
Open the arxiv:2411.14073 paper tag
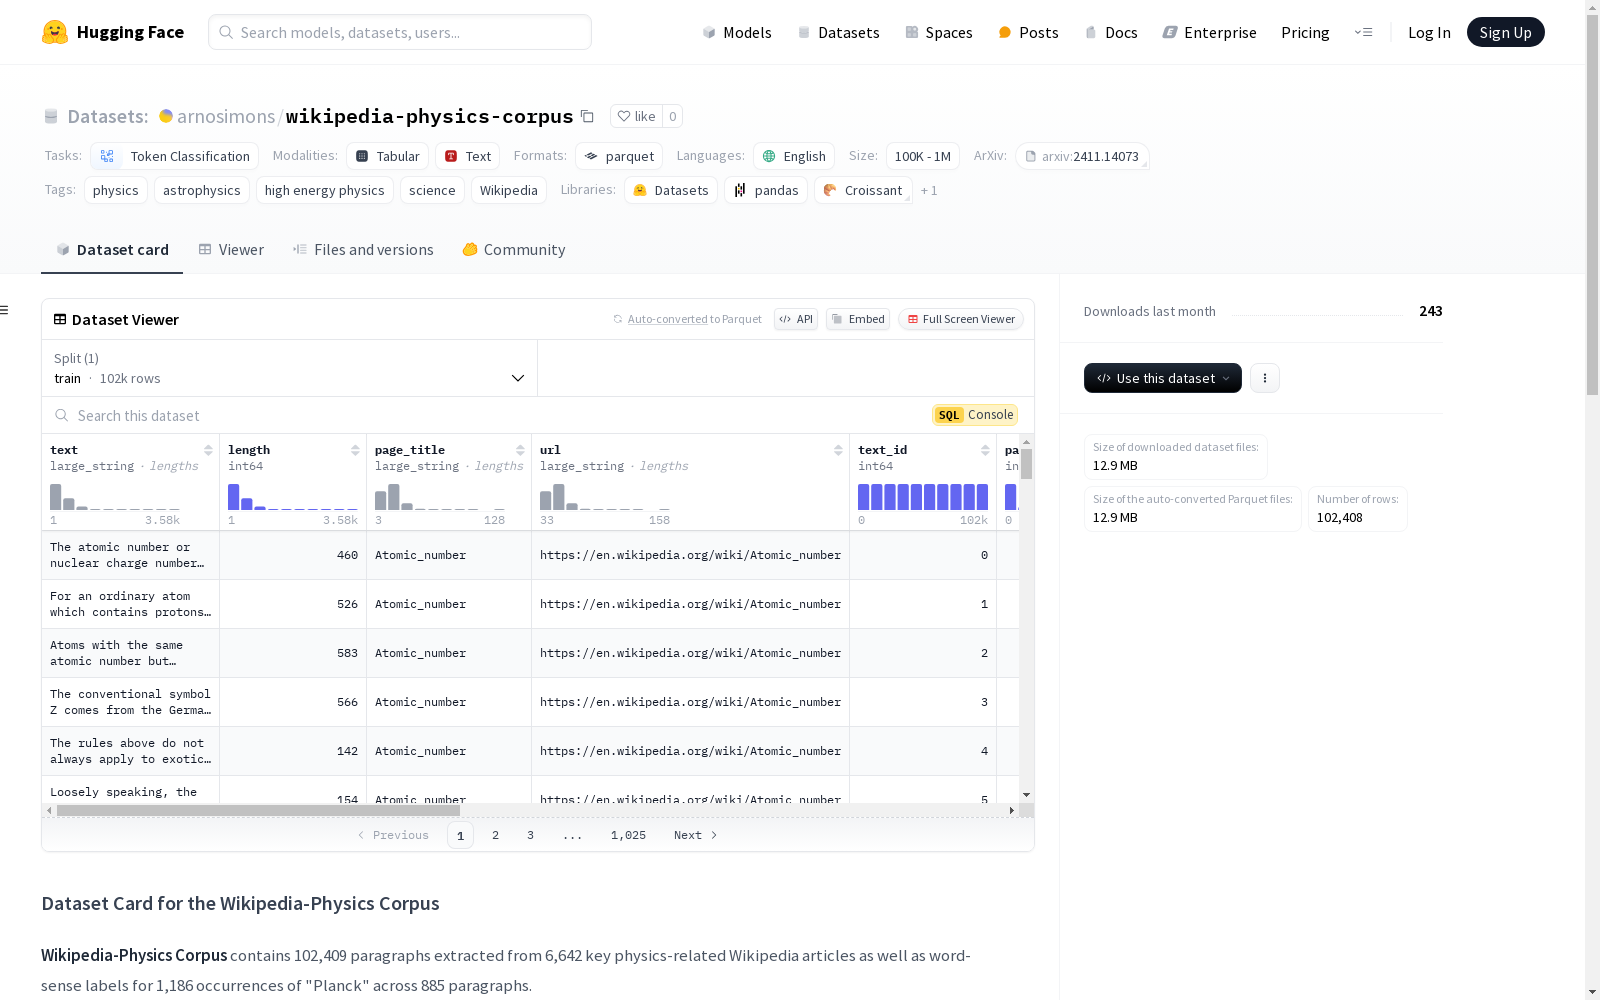click(x=1082, y=156)
